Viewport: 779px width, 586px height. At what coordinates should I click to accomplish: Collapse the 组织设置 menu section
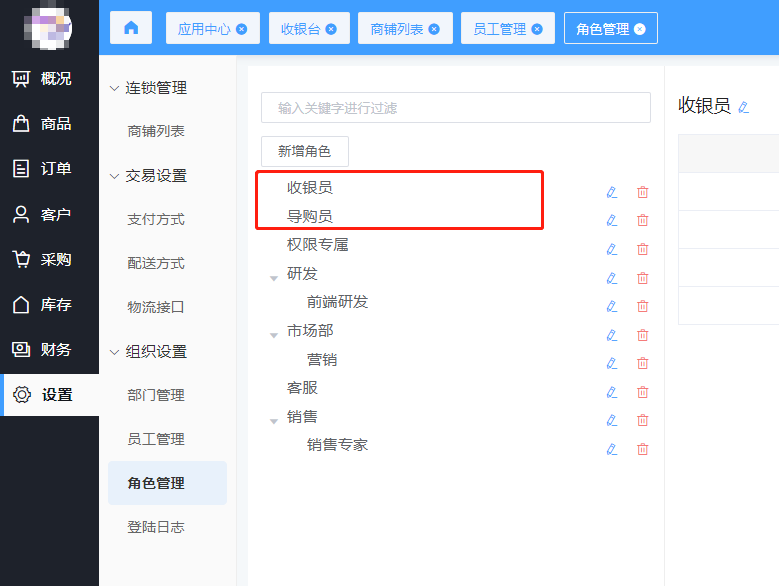click(114, 352)
